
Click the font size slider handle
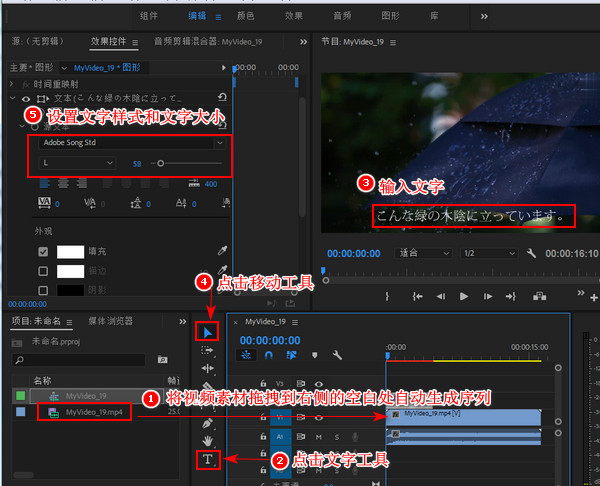pos(161,163)
